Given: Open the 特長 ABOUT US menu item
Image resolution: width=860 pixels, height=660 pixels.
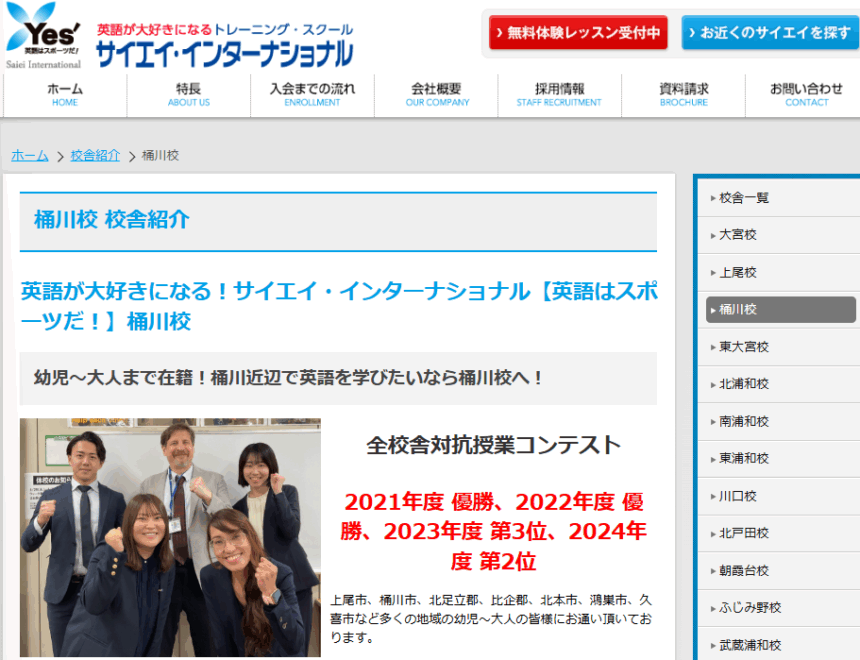Looking at the screenshot, I should pos(188,95).
